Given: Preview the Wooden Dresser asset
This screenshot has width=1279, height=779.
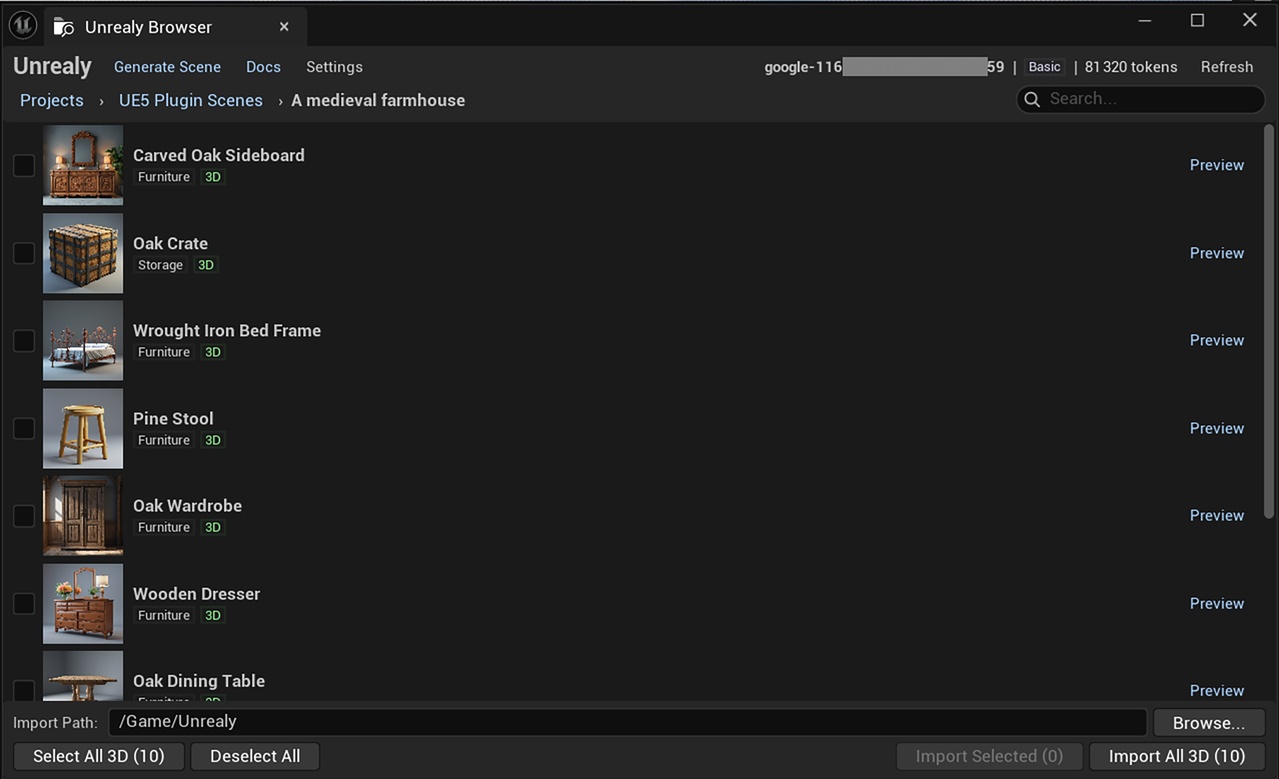Looking at the screenshot, I should coord(1217,603).
